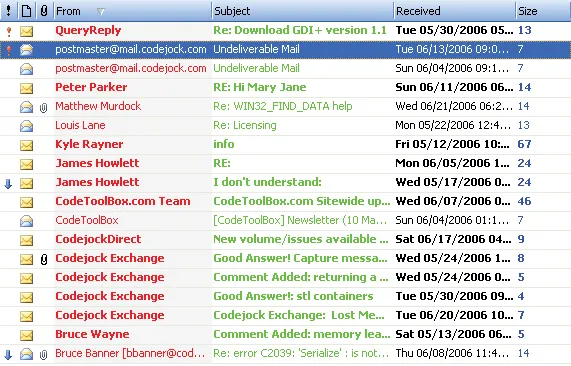
Task: Select sender Matthew Murdock
Action: click(x=98, y=106)
